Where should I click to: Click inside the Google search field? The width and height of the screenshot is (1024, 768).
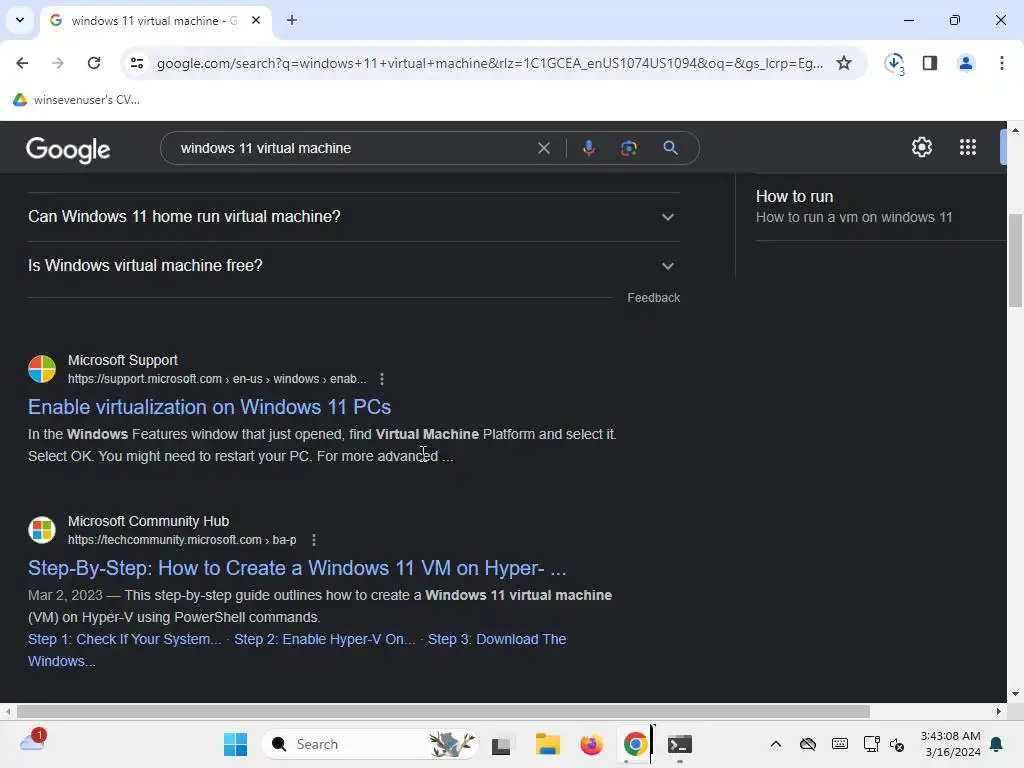click(x=353, y=148)
